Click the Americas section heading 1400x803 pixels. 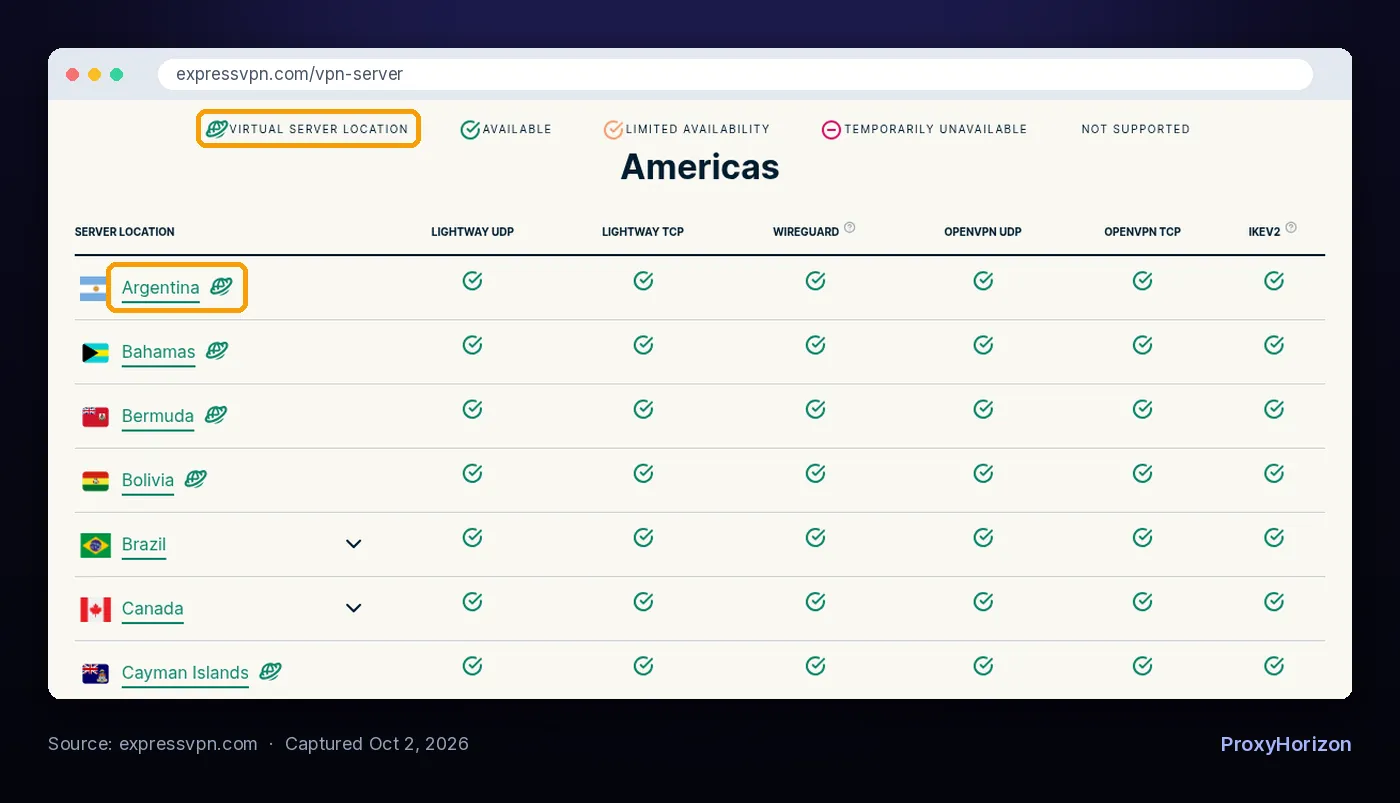700,166
